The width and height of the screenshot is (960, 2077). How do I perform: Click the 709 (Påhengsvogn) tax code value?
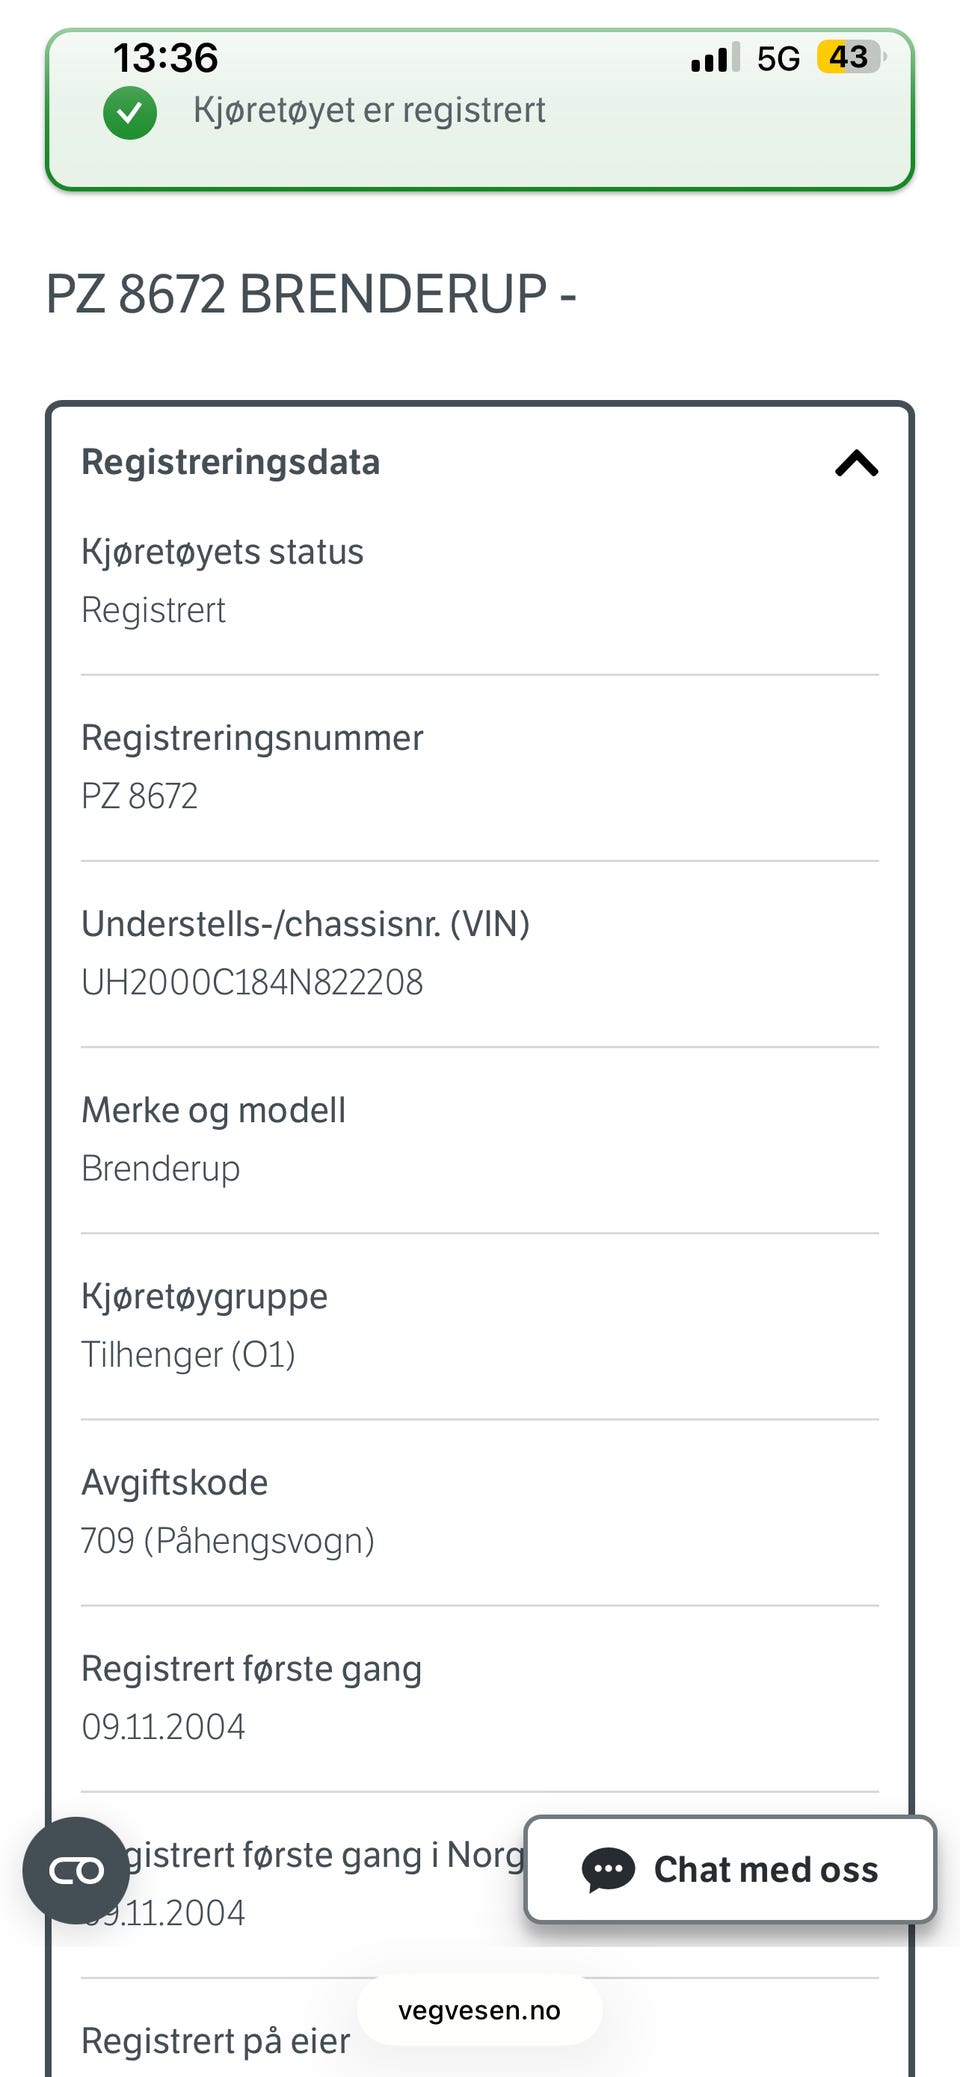(x=228, y=1541)
